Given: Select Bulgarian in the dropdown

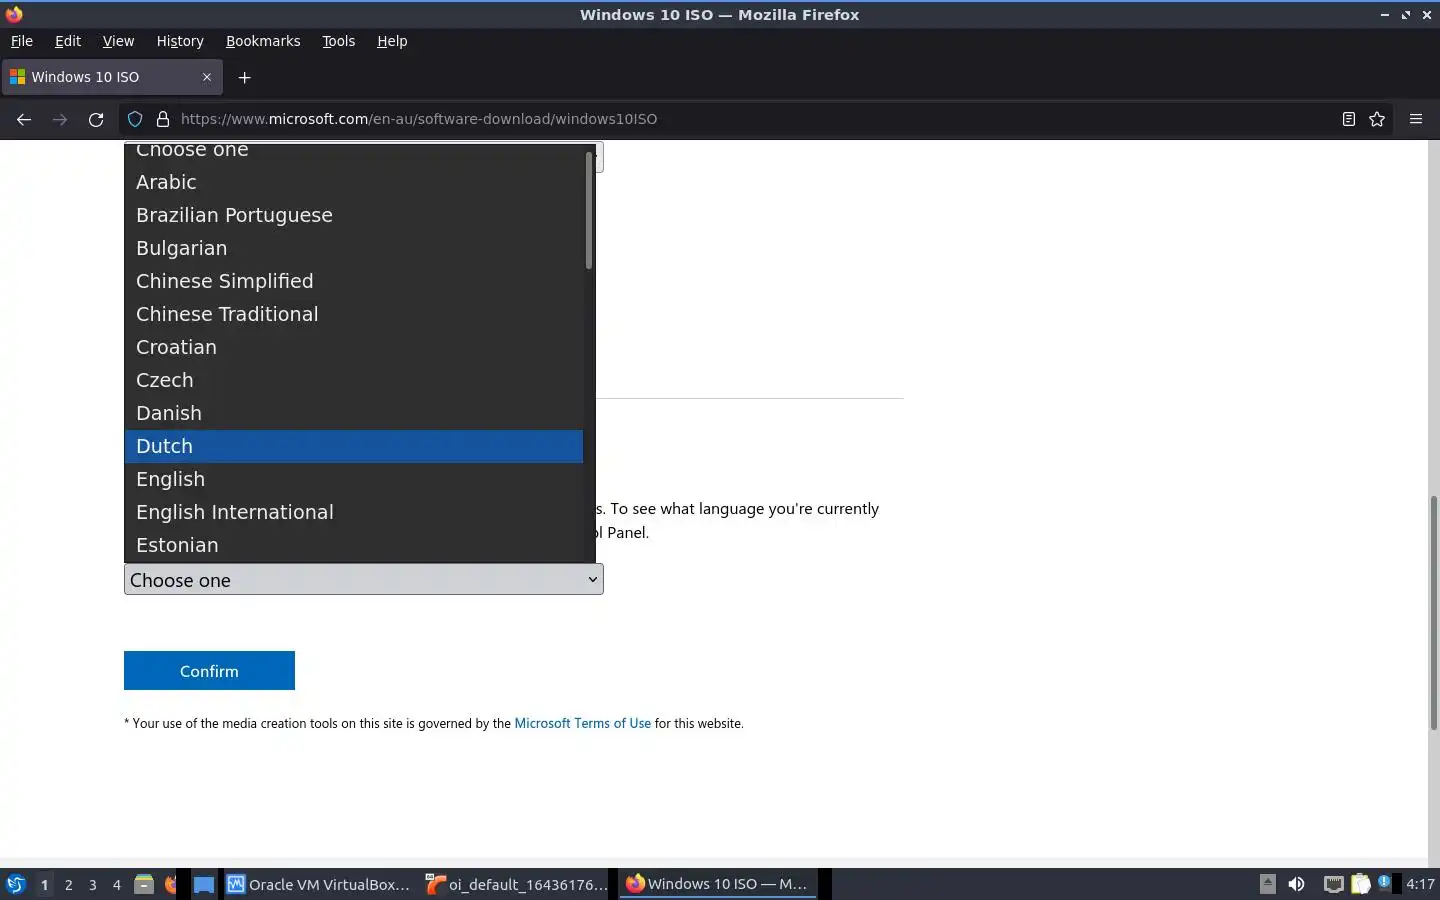Looking at the screenshot, I should [x=354, y=248].
